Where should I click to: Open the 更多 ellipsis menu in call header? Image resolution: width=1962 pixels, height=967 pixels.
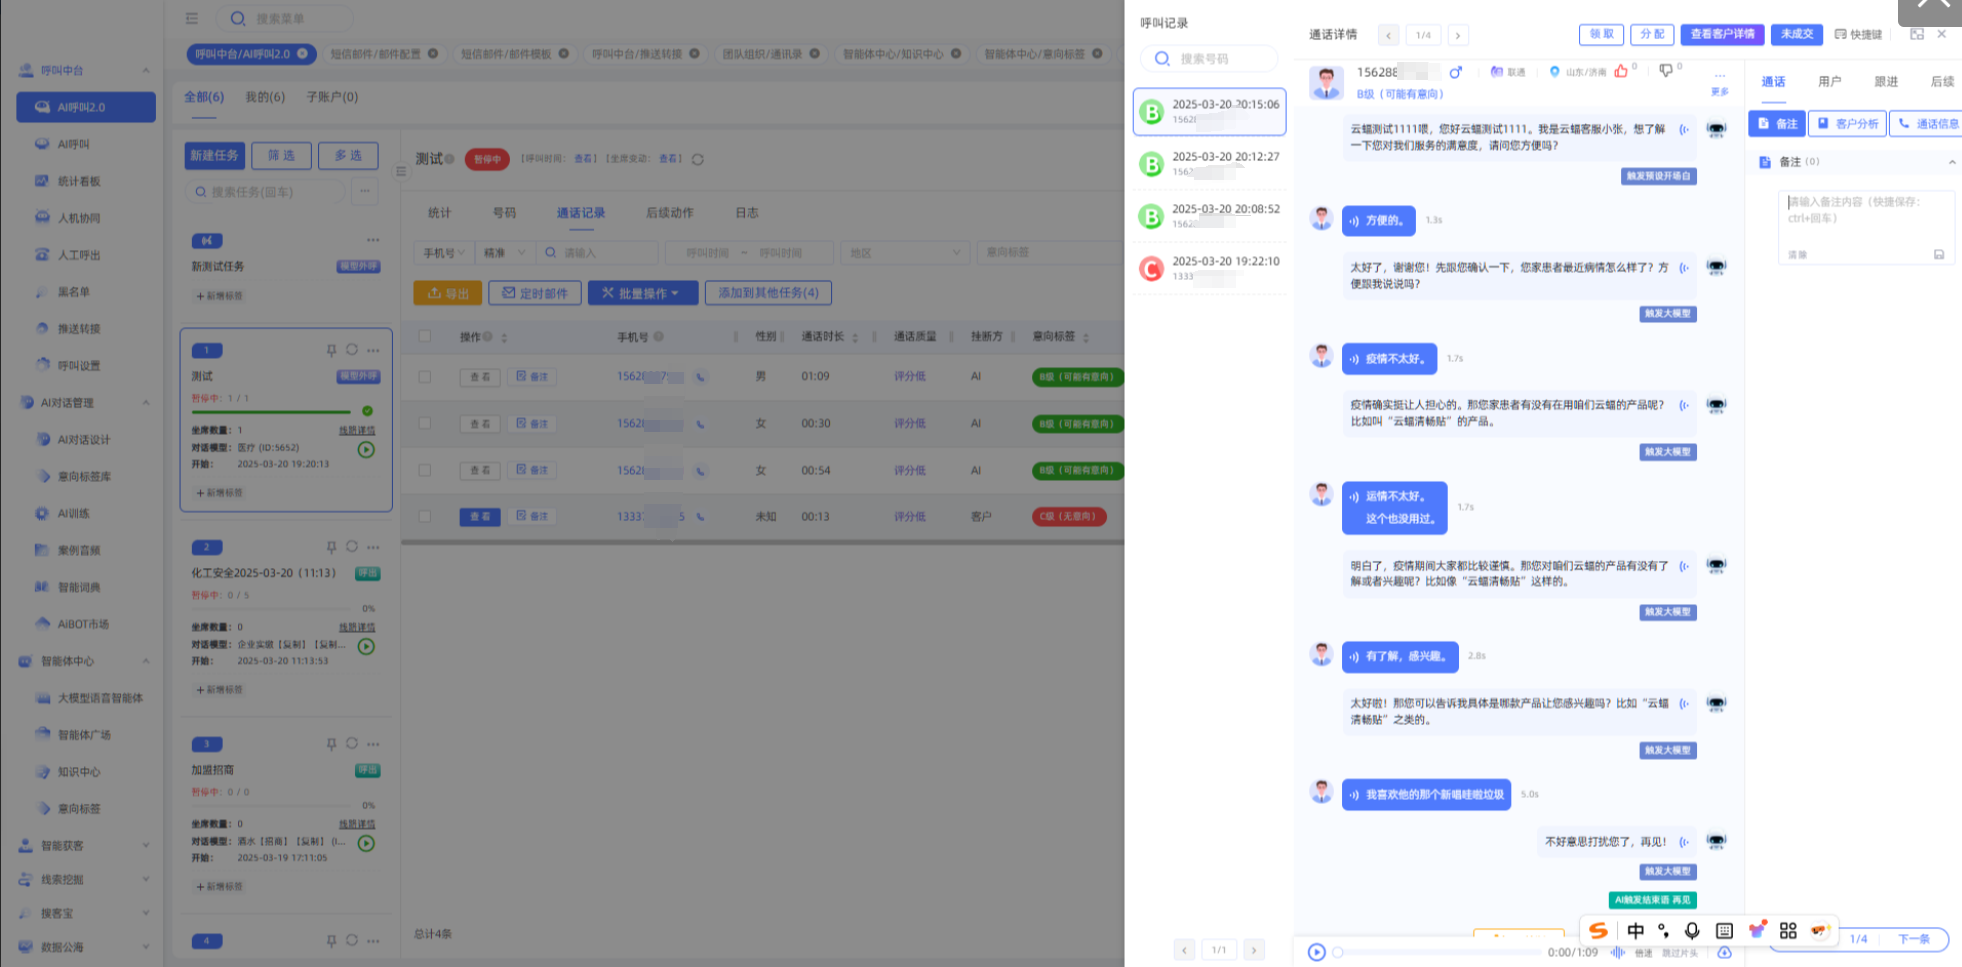pyautogui.click(x=1719, y=77)
